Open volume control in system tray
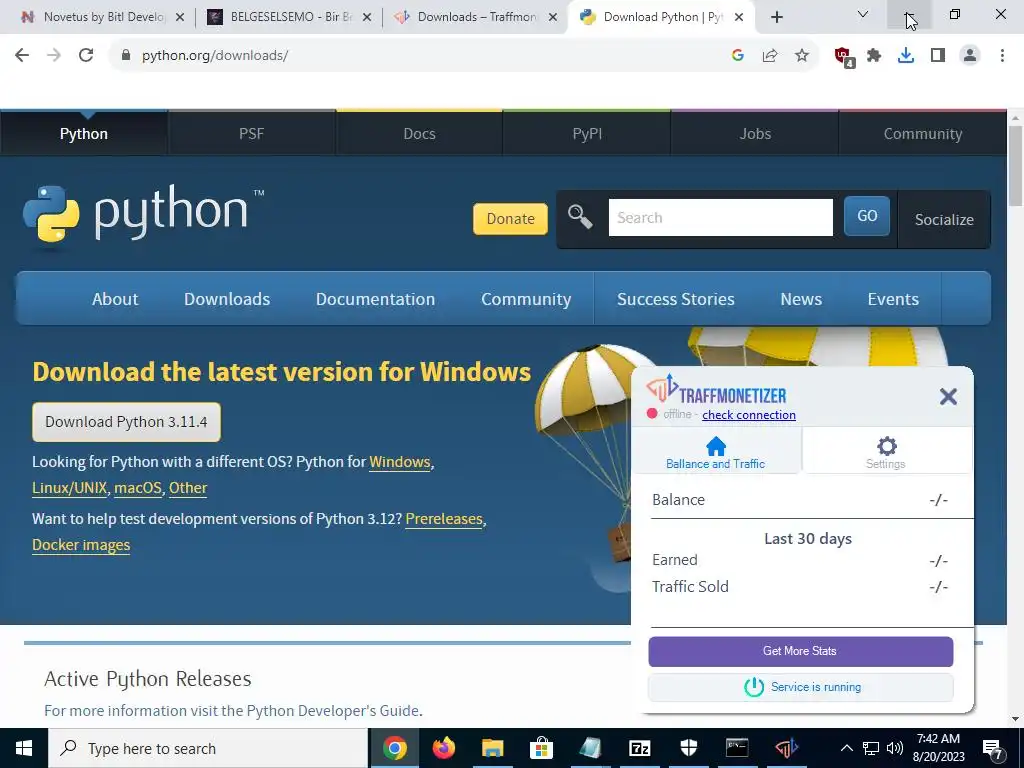Viewport: 1024px width, 768px height. (895, 748)
